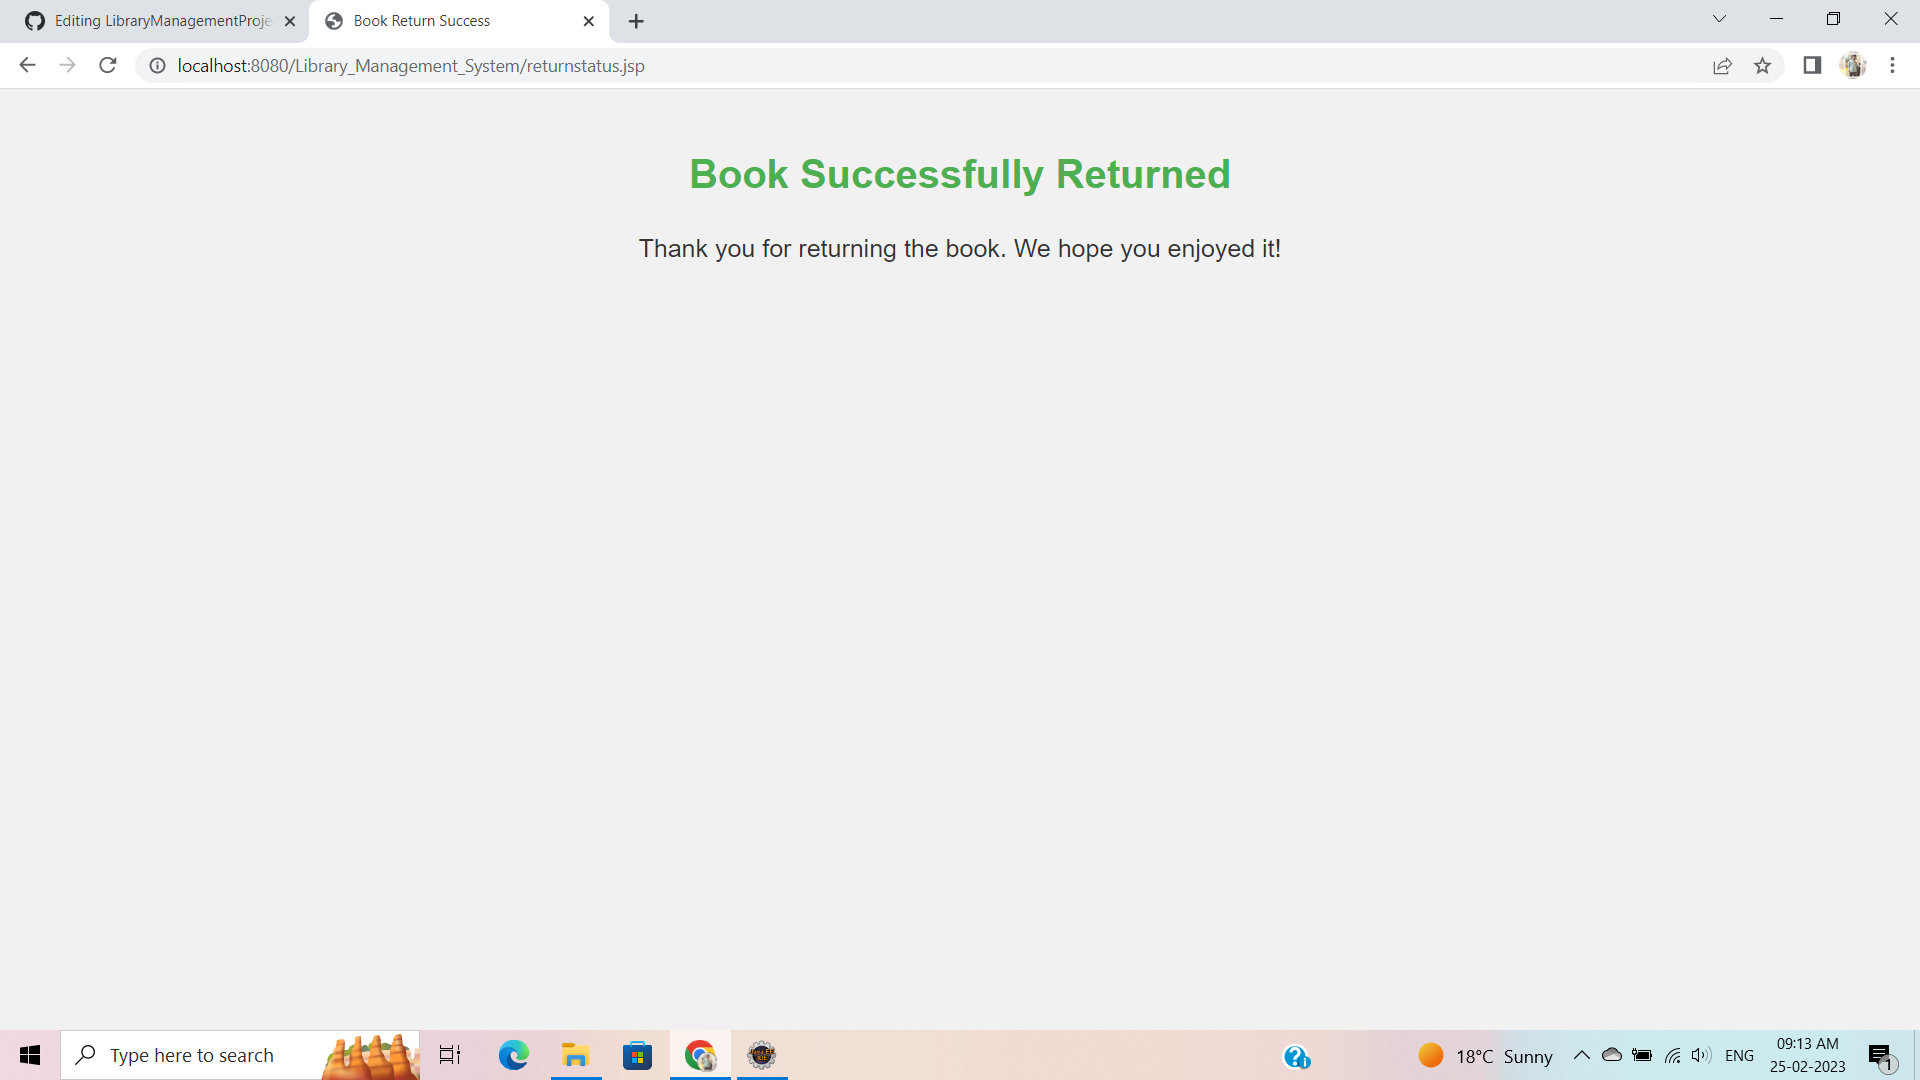Viewport: 1920px width, 1080px height.
Task: Open the Chrome profile menu
Action: (x=1854, y=65)
